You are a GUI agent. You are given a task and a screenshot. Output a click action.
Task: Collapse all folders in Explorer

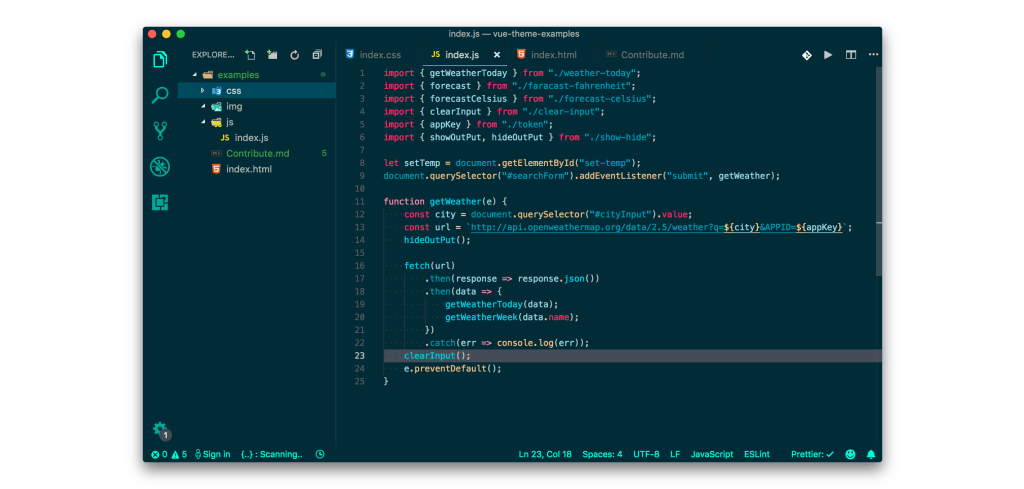pos(317,55)
